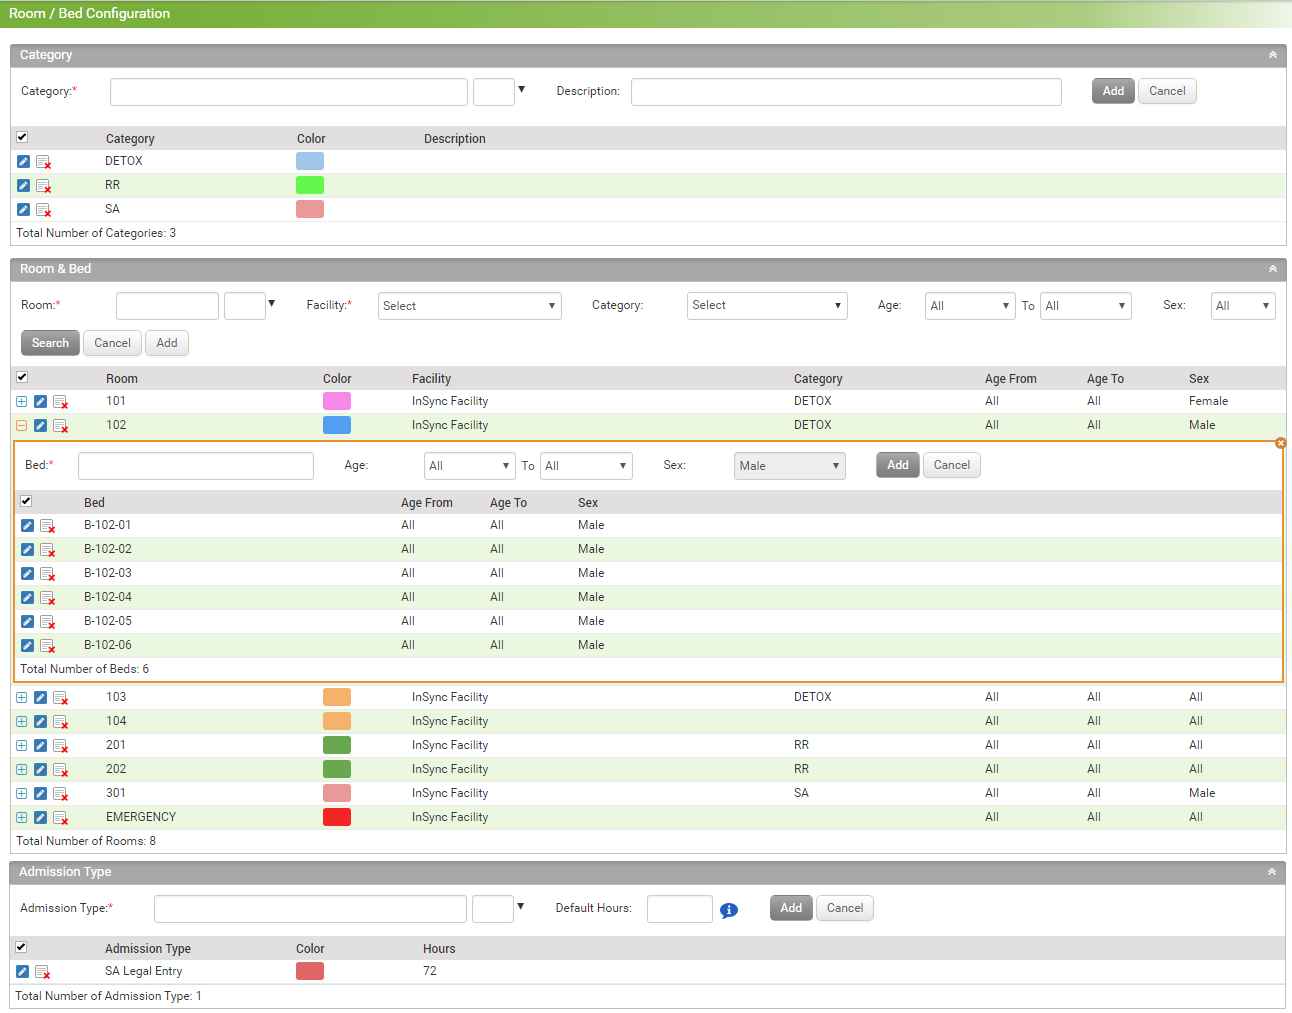Click edit icon for room 101
This screenshot has width=1292, height=1013.
[40, 402]
